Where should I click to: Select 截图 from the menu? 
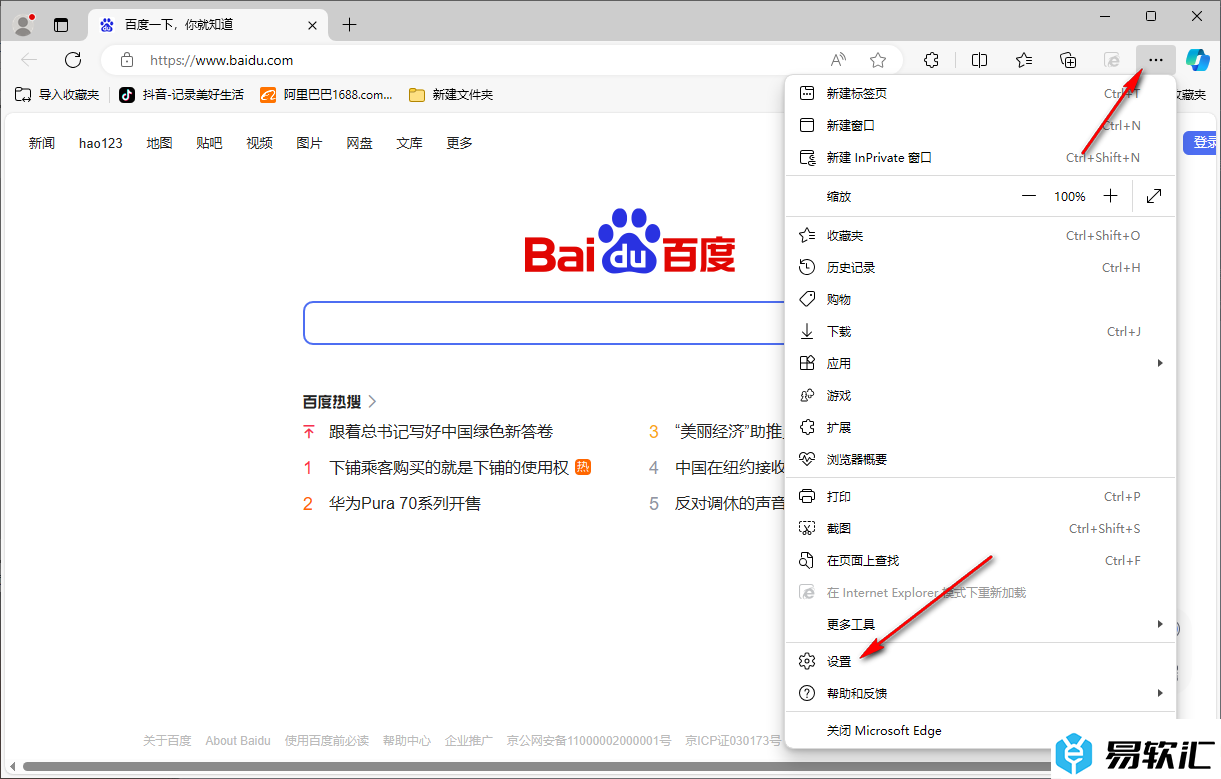[981, 528]
